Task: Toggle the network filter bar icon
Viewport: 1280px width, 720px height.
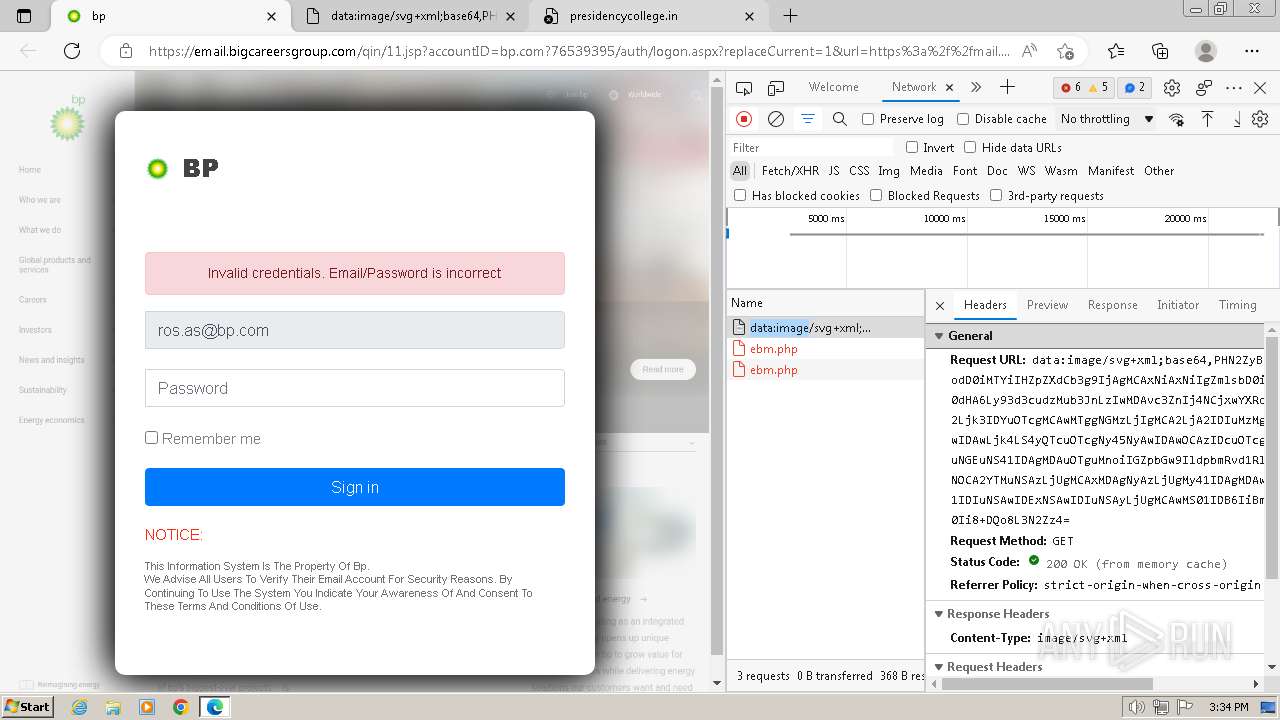Action: pos(807,119)
